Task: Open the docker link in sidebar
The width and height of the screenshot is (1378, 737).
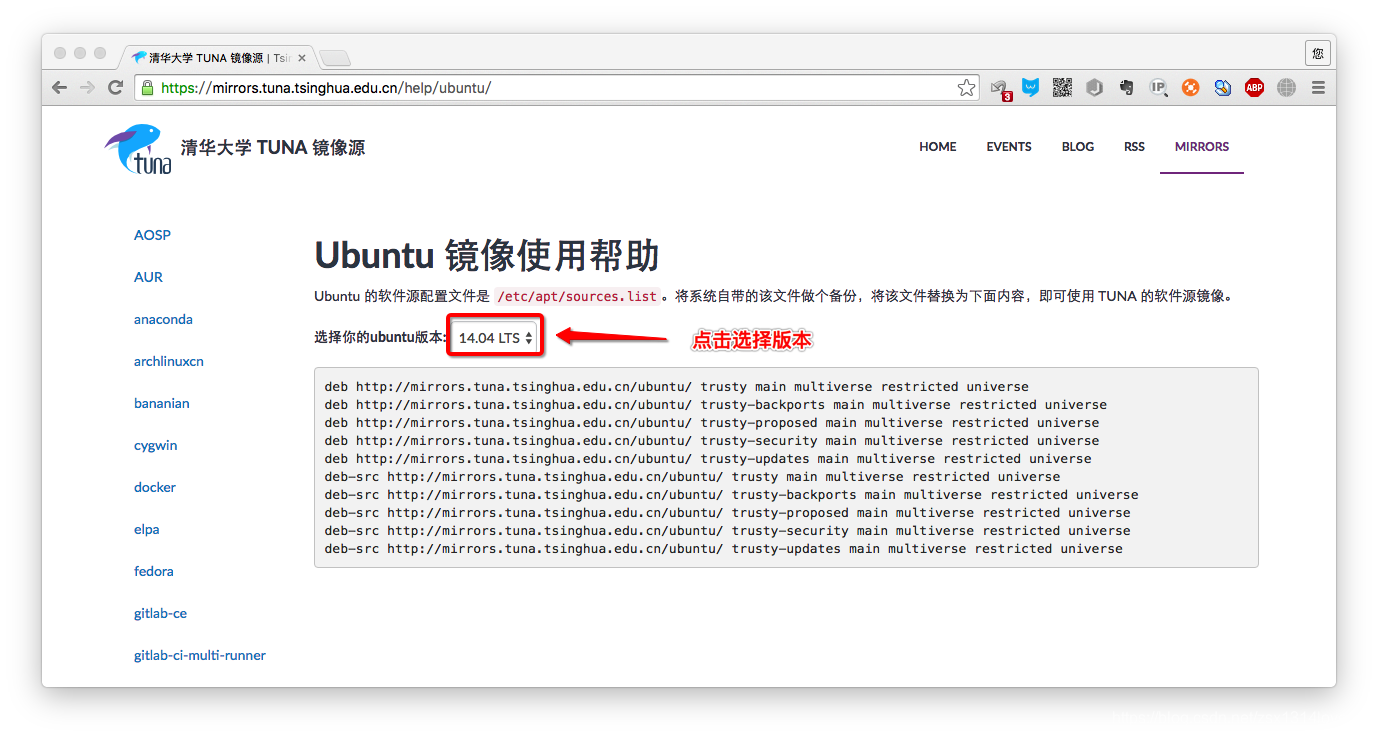Action: pos(155,487)
